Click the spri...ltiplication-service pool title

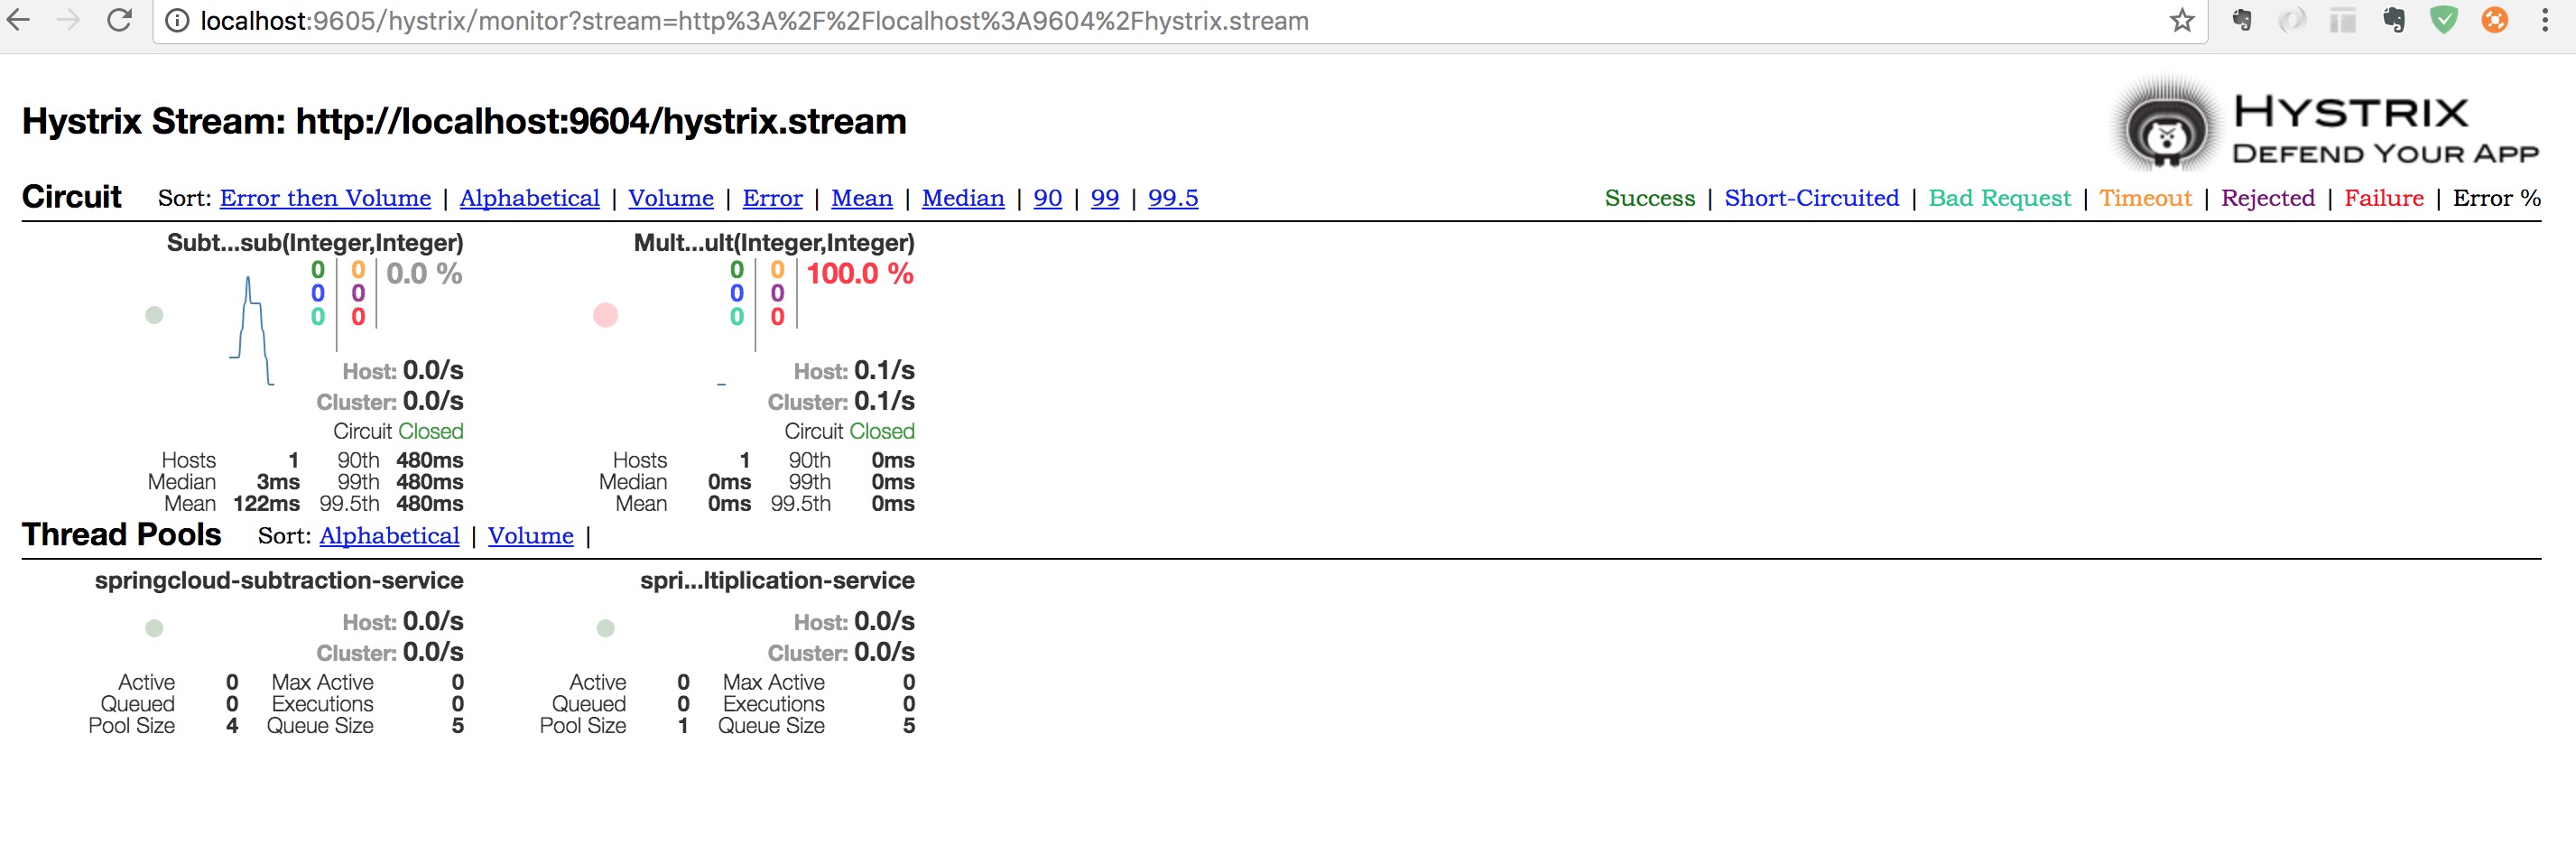(777, 581)
